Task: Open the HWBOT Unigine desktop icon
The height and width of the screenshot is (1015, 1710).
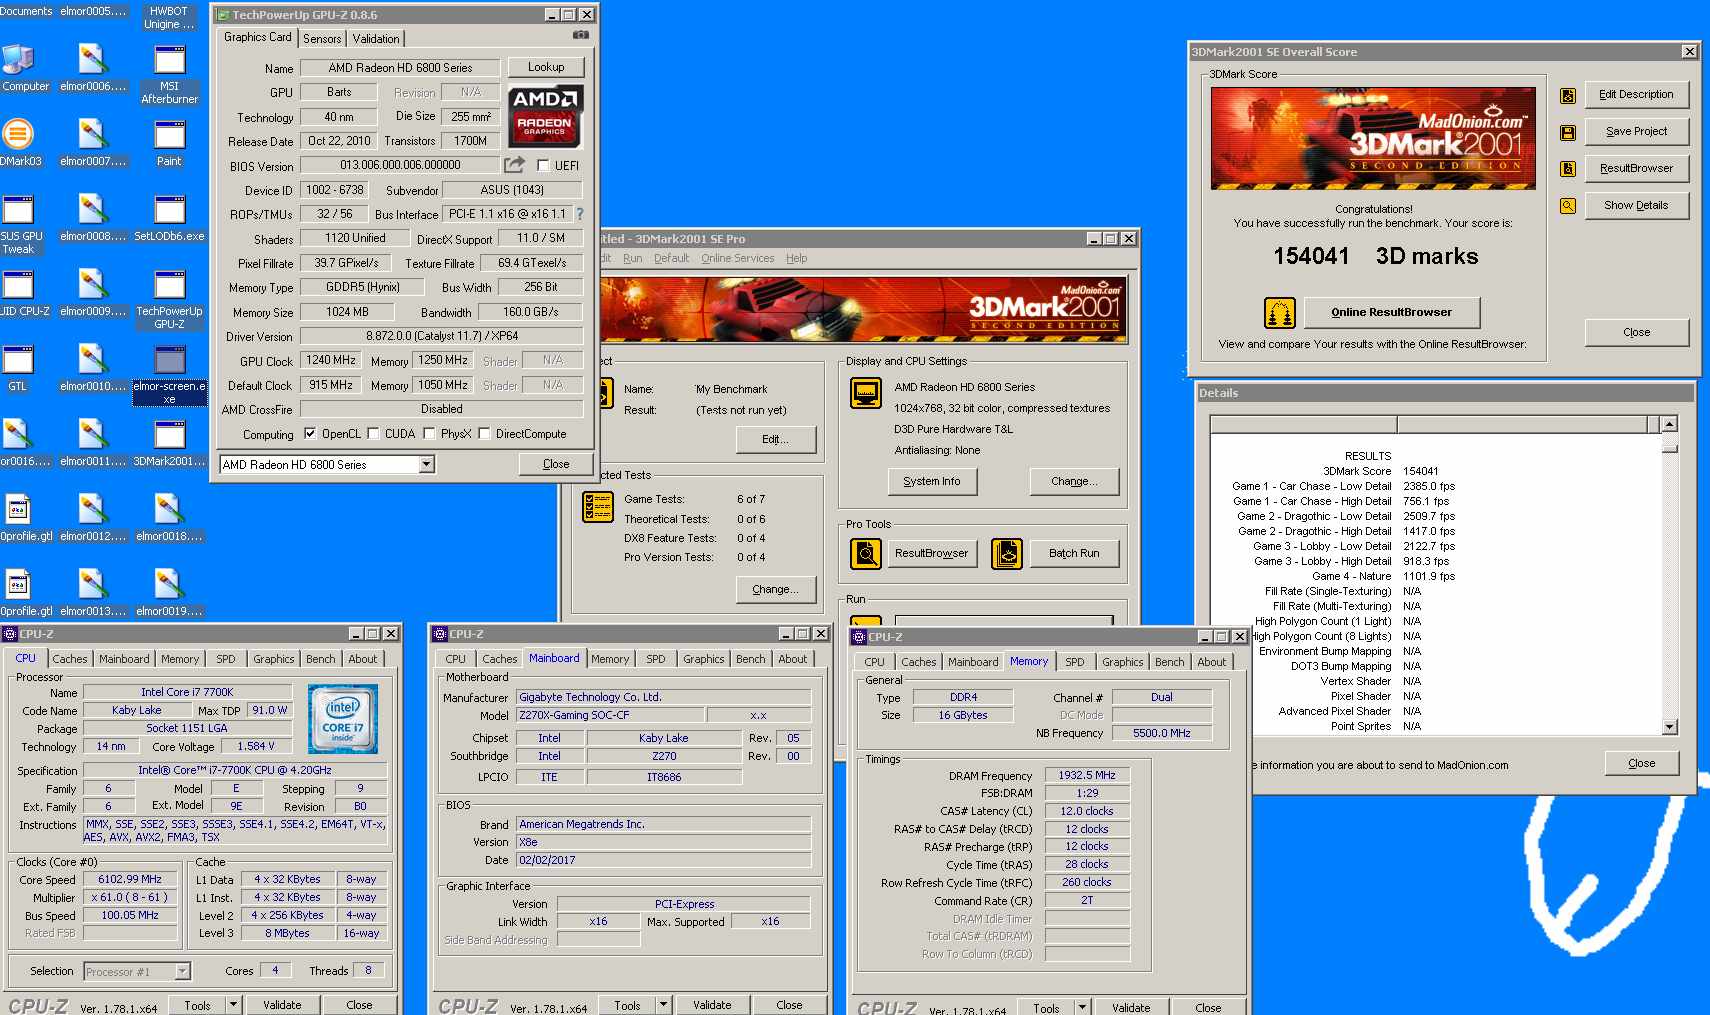Action: click(169, 17)
